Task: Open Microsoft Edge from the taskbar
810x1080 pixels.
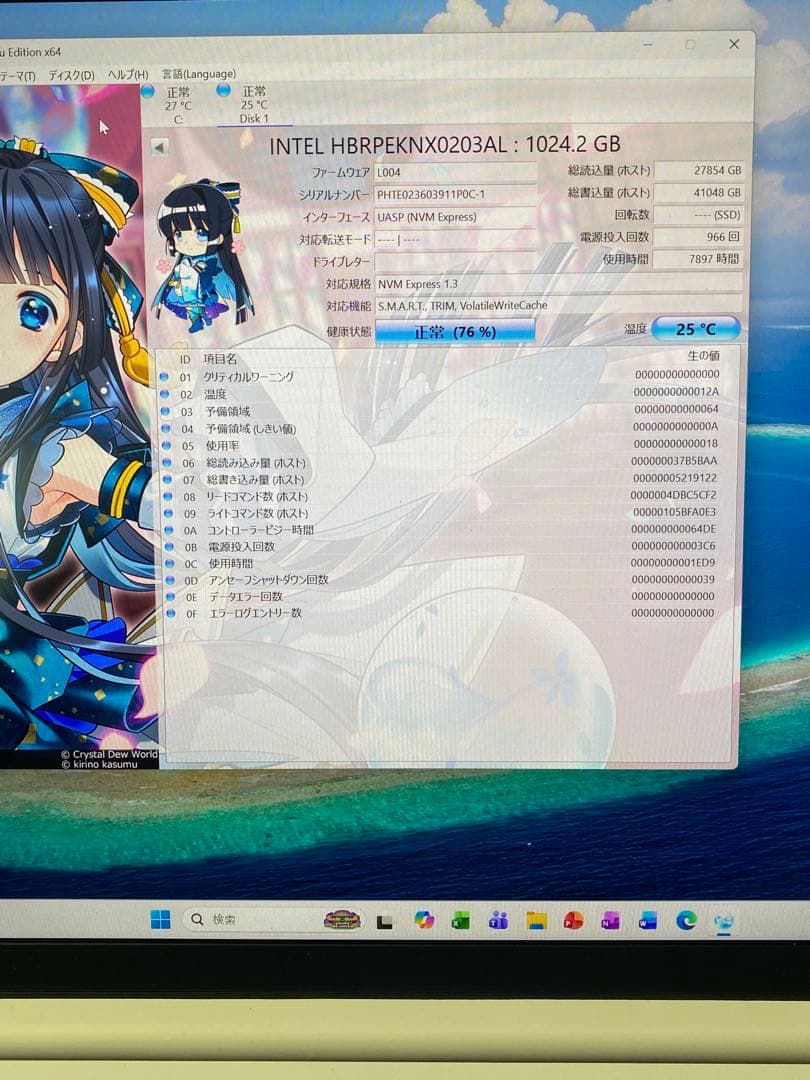Action: [686, 920]
